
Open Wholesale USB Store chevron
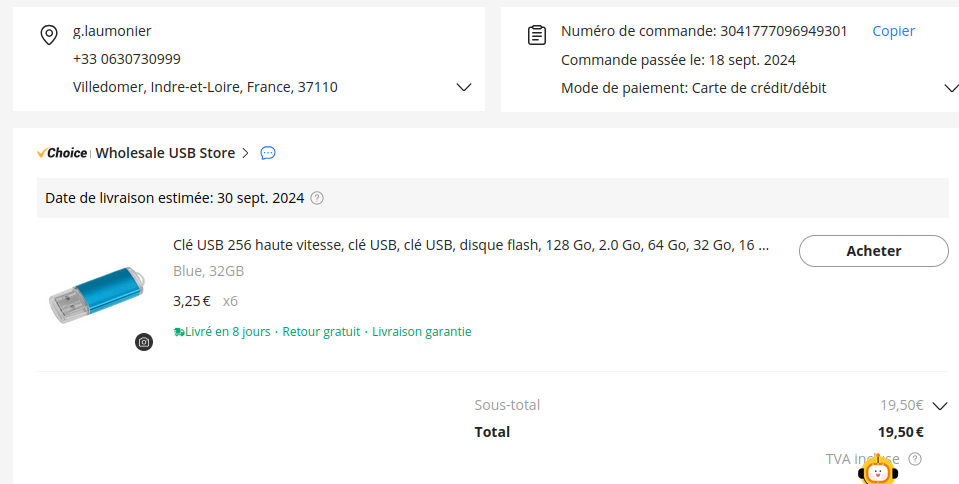[x=245, y=153]
